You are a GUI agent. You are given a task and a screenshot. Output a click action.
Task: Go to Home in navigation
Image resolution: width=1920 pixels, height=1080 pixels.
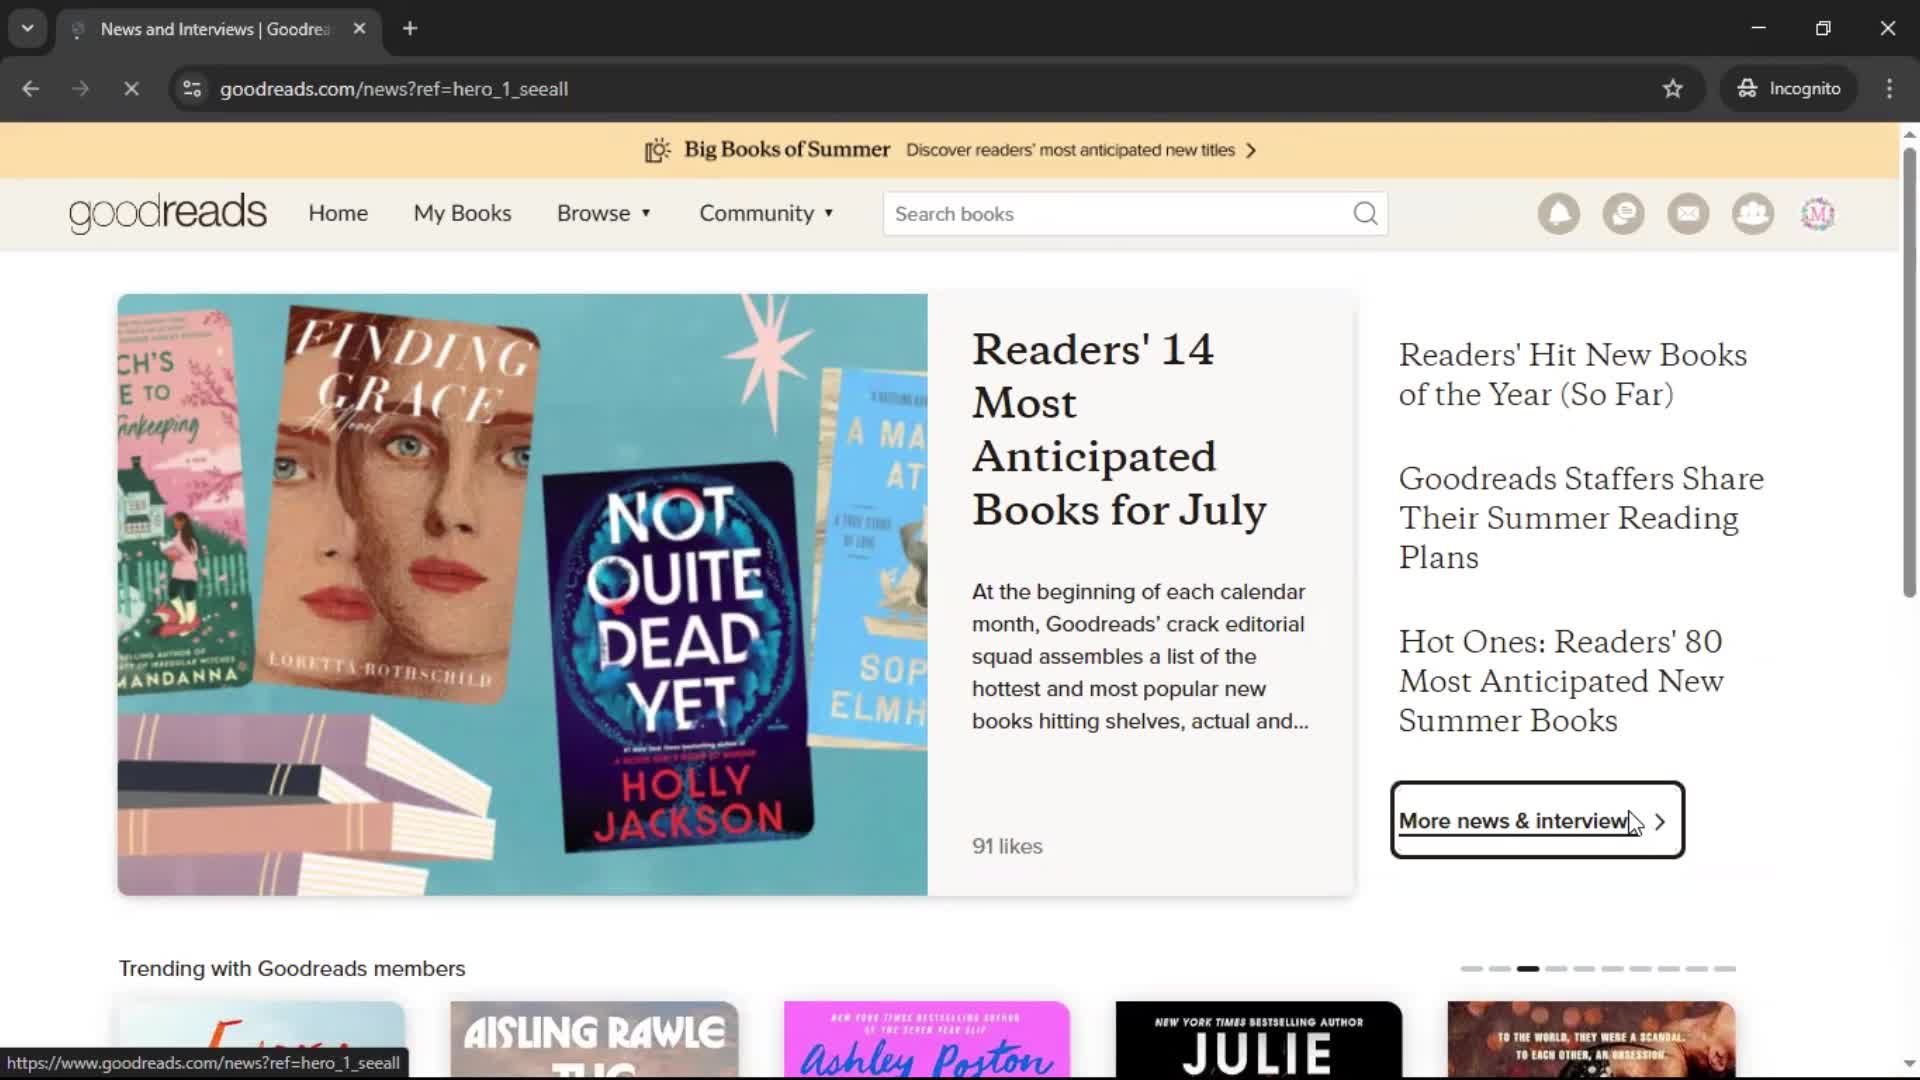click(338, 214)
